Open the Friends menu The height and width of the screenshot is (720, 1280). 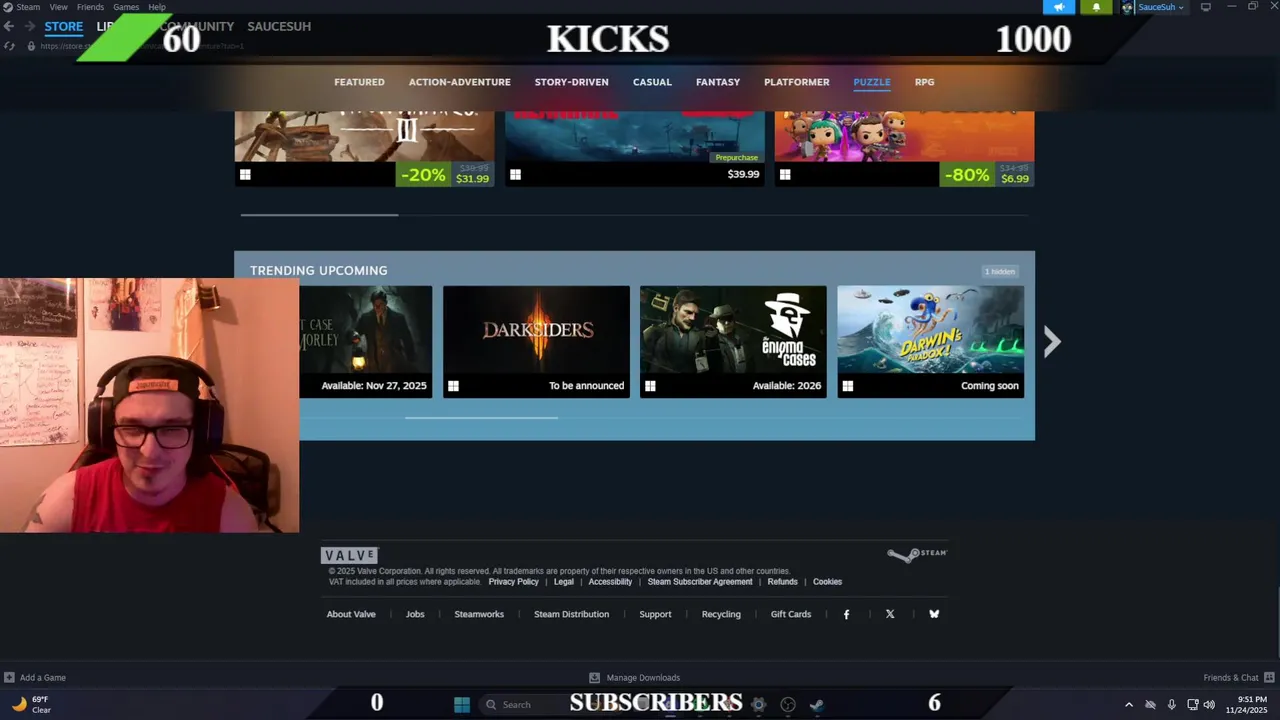pos(90,7)
